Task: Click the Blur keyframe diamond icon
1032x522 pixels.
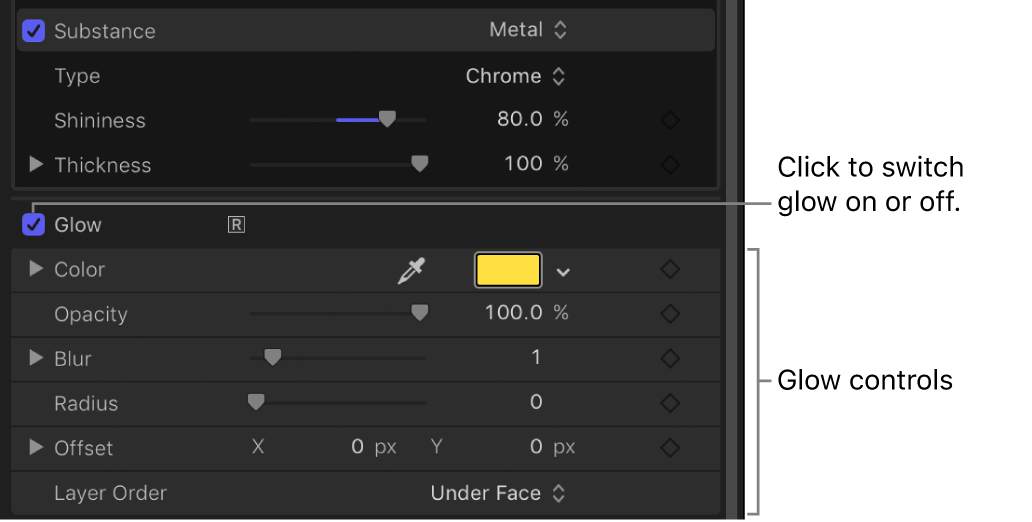Action: [x=670, y=358]
